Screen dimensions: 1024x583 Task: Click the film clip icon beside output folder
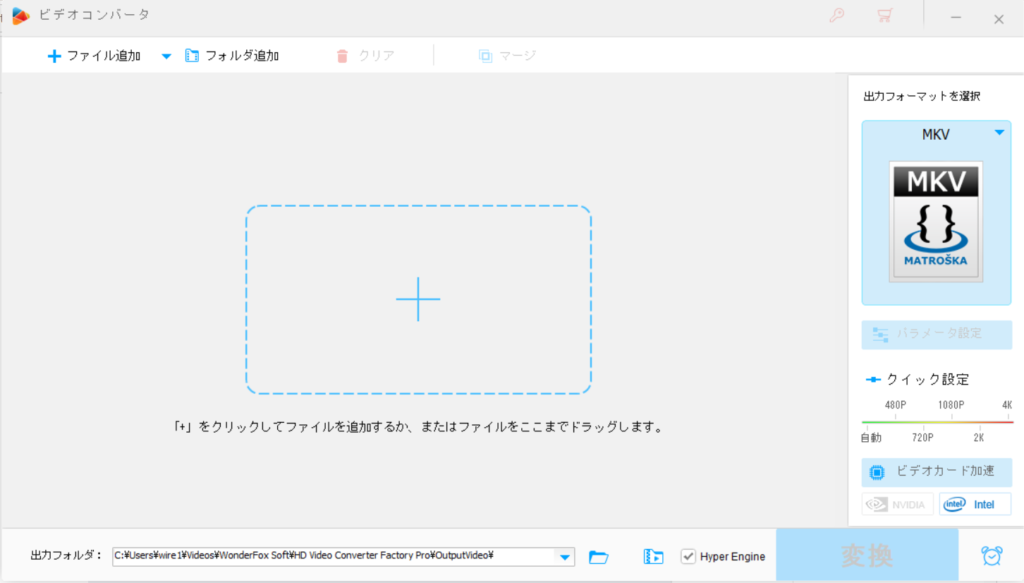point(654,557)
